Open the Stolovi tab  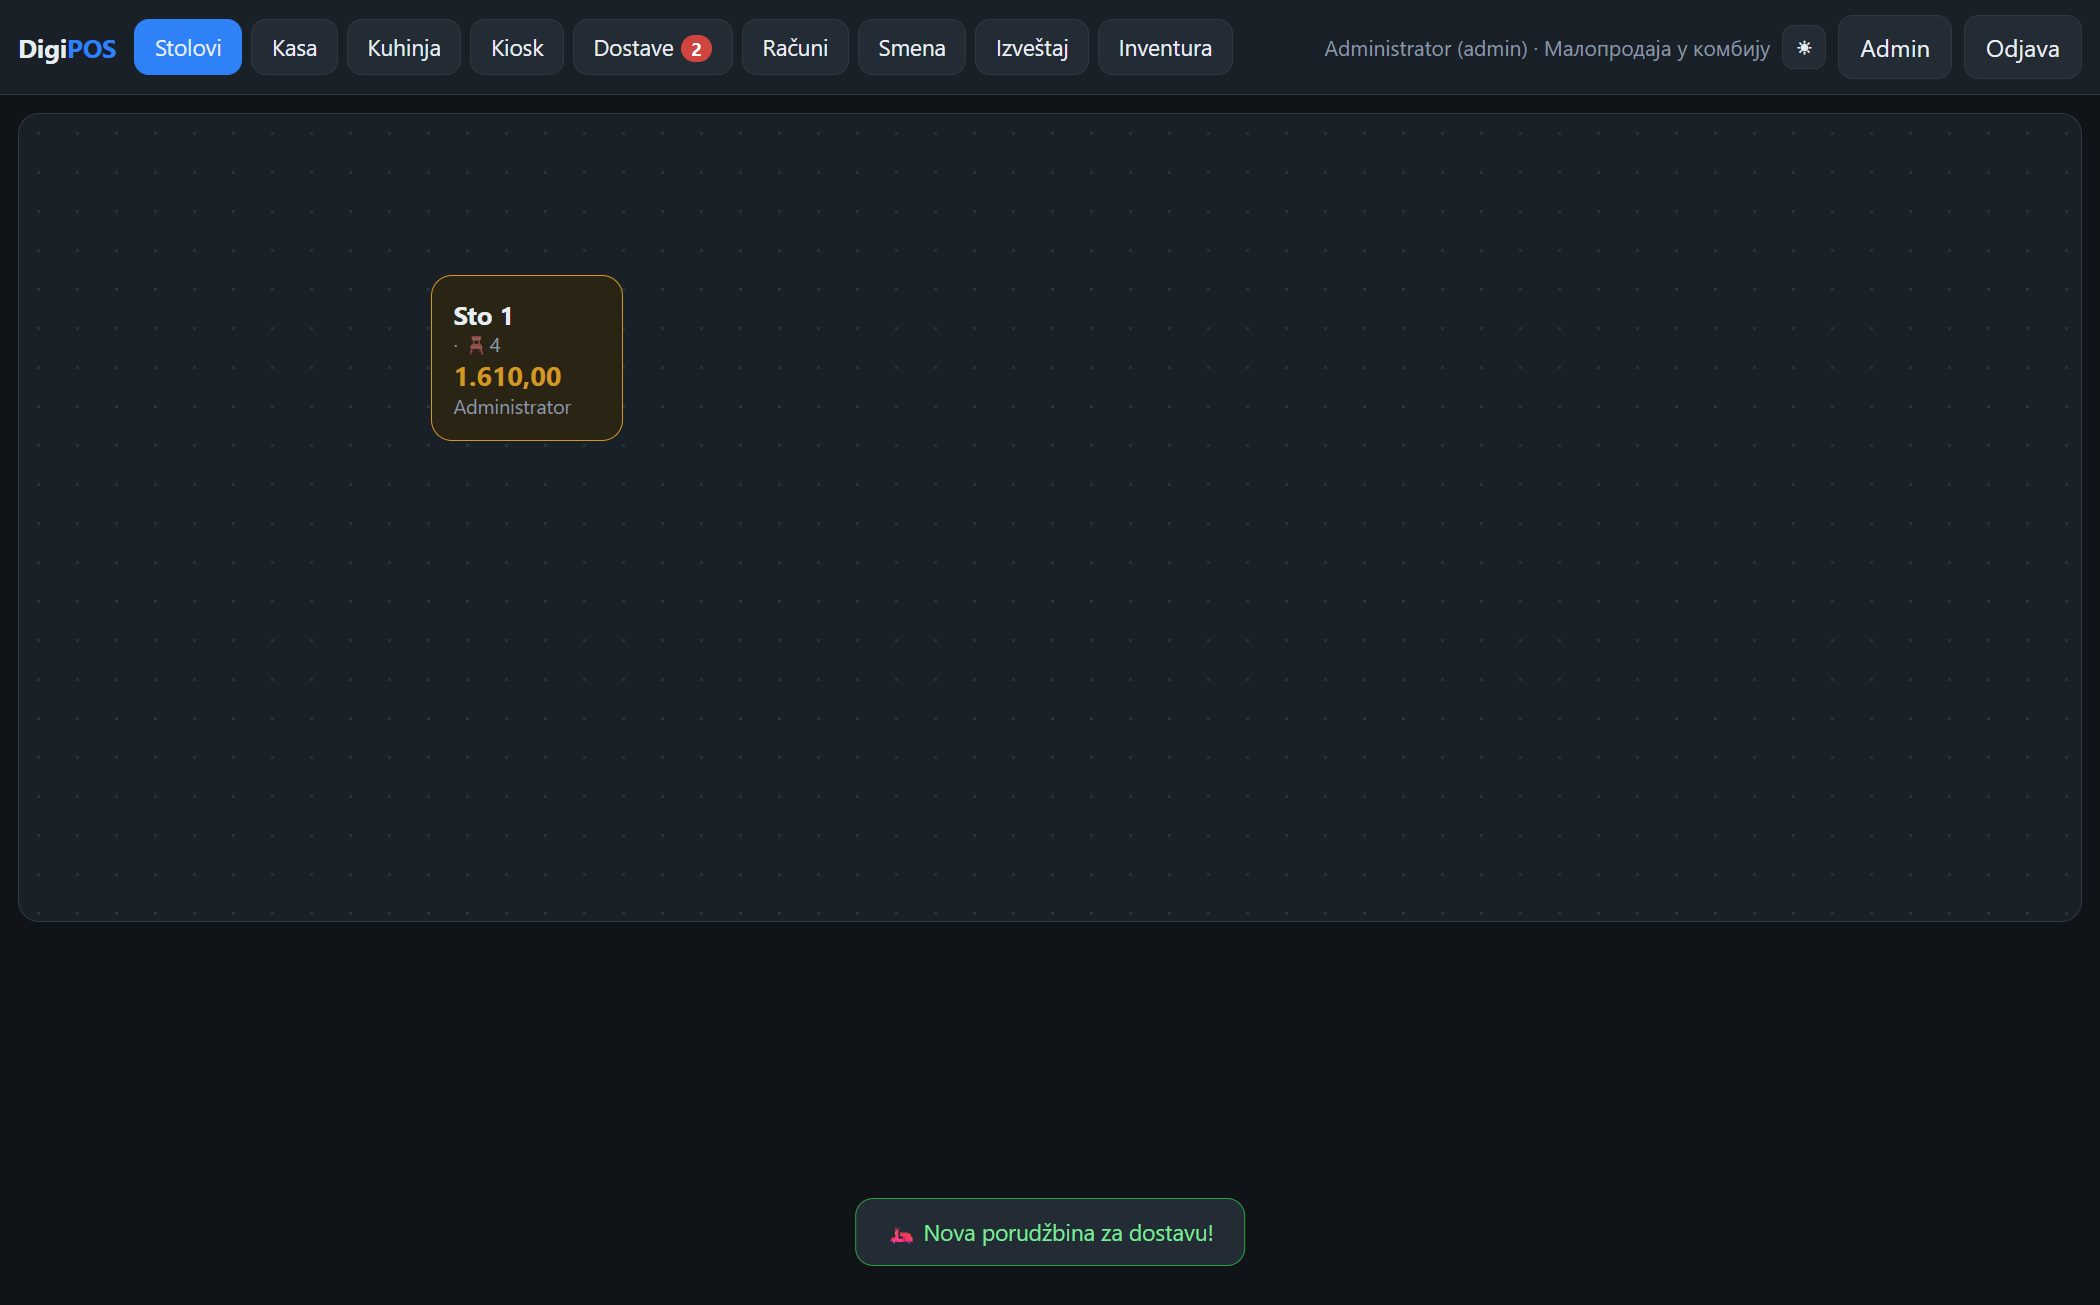[188, 48]
